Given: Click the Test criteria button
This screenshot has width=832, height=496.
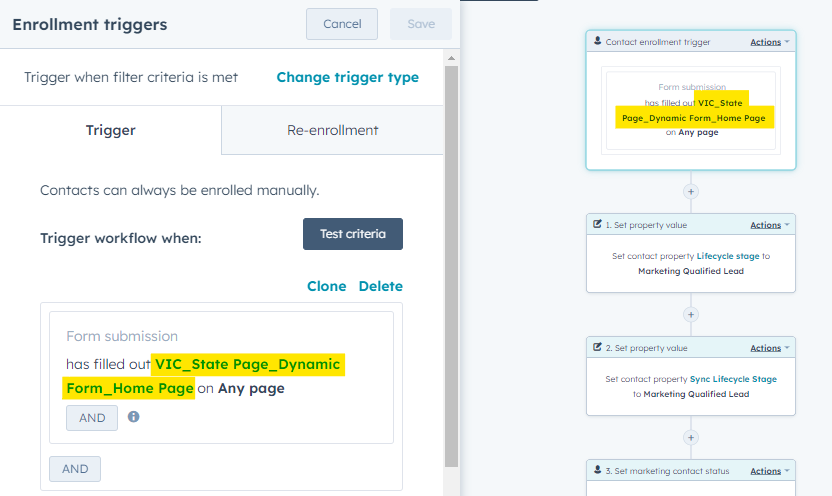Looking at the screenshot, I should point(353,234).
